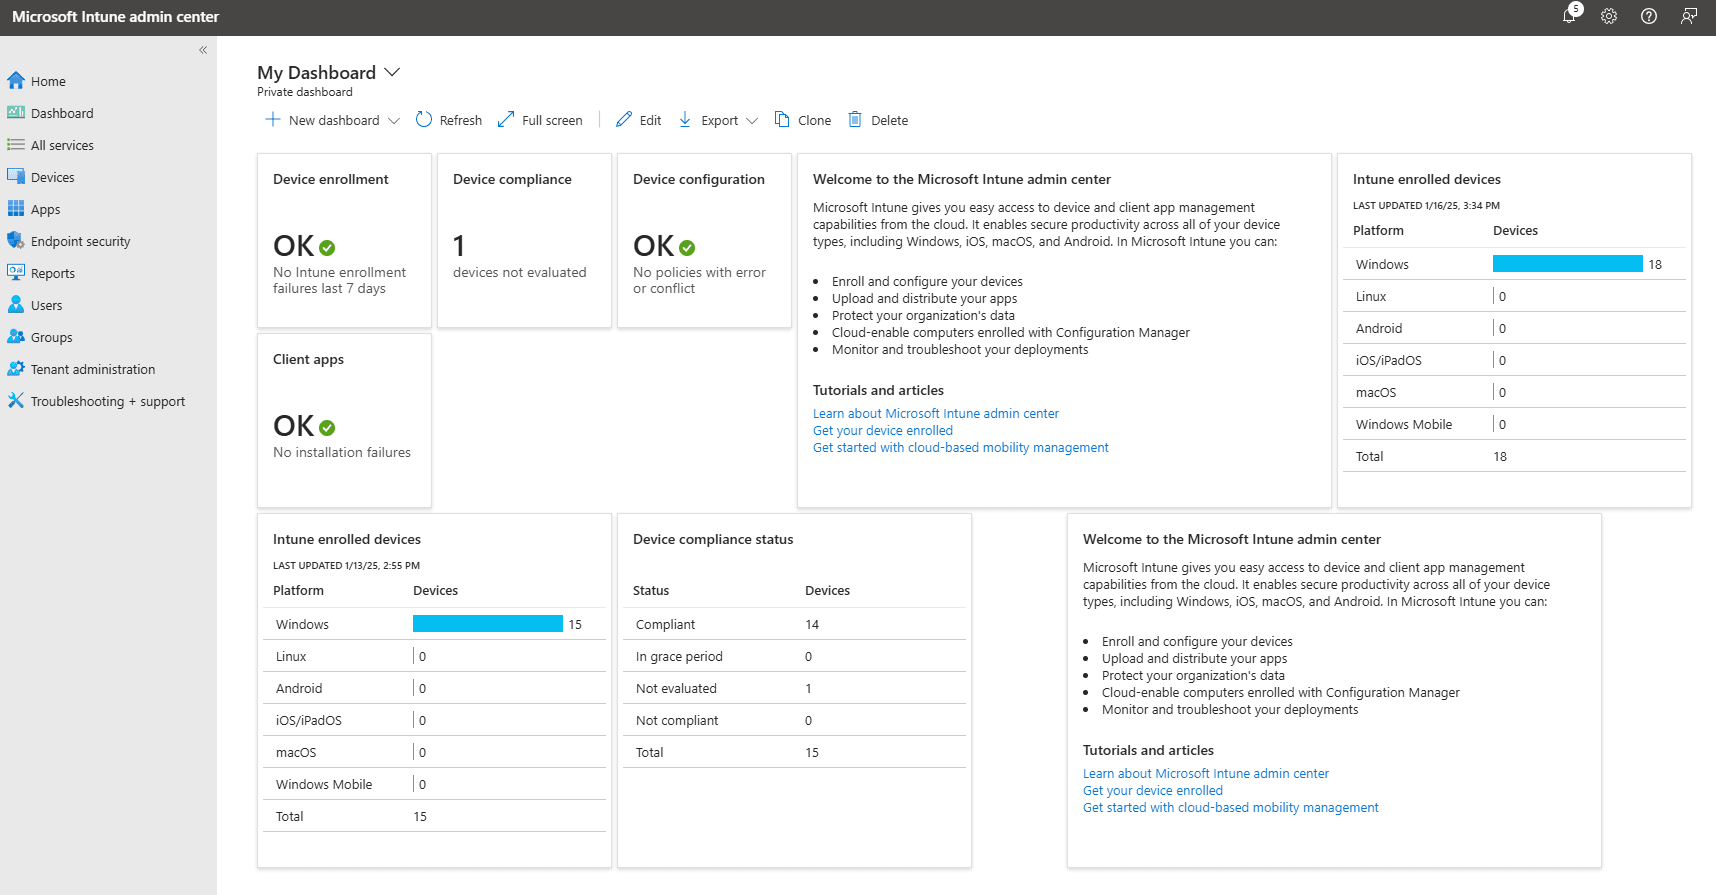
Task: Click Windows bar showing 18 devices
Action: tap(1568, 264)
